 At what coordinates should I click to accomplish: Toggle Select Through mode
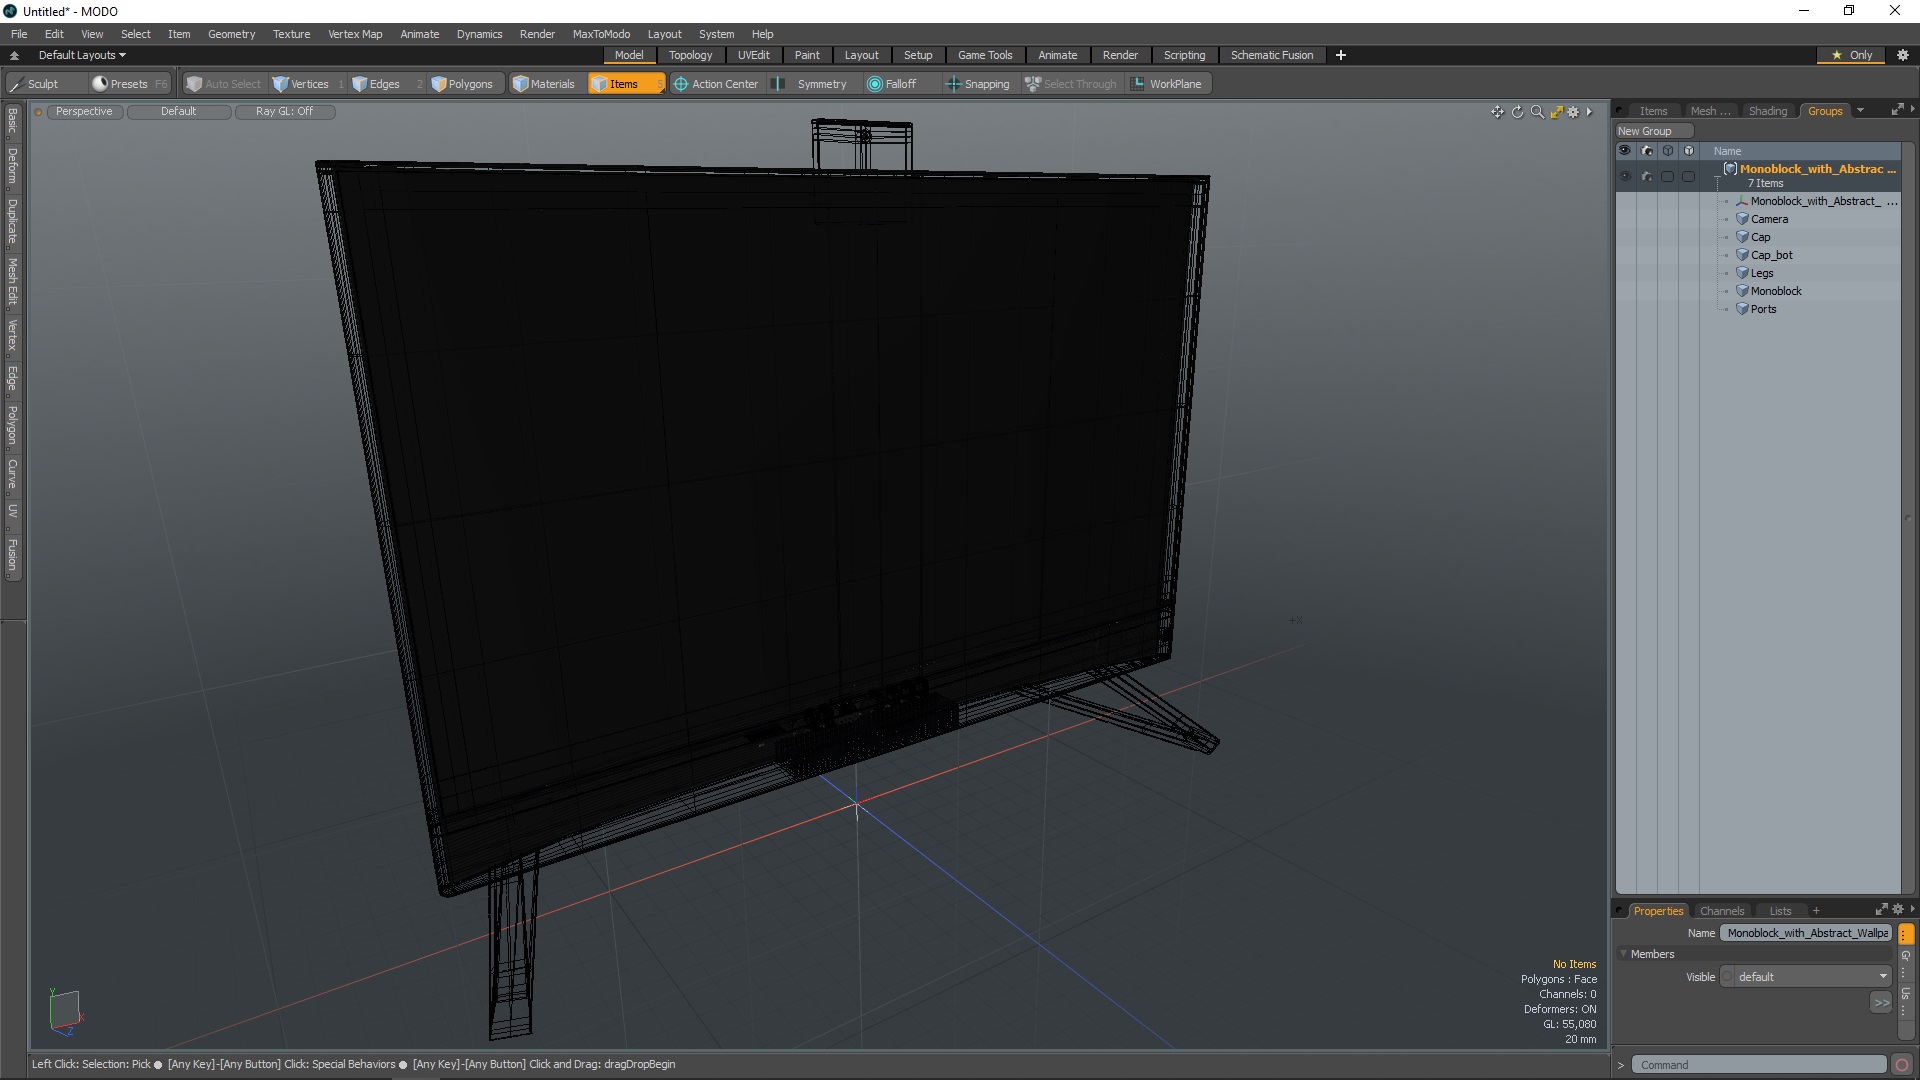pos(1071,84)
